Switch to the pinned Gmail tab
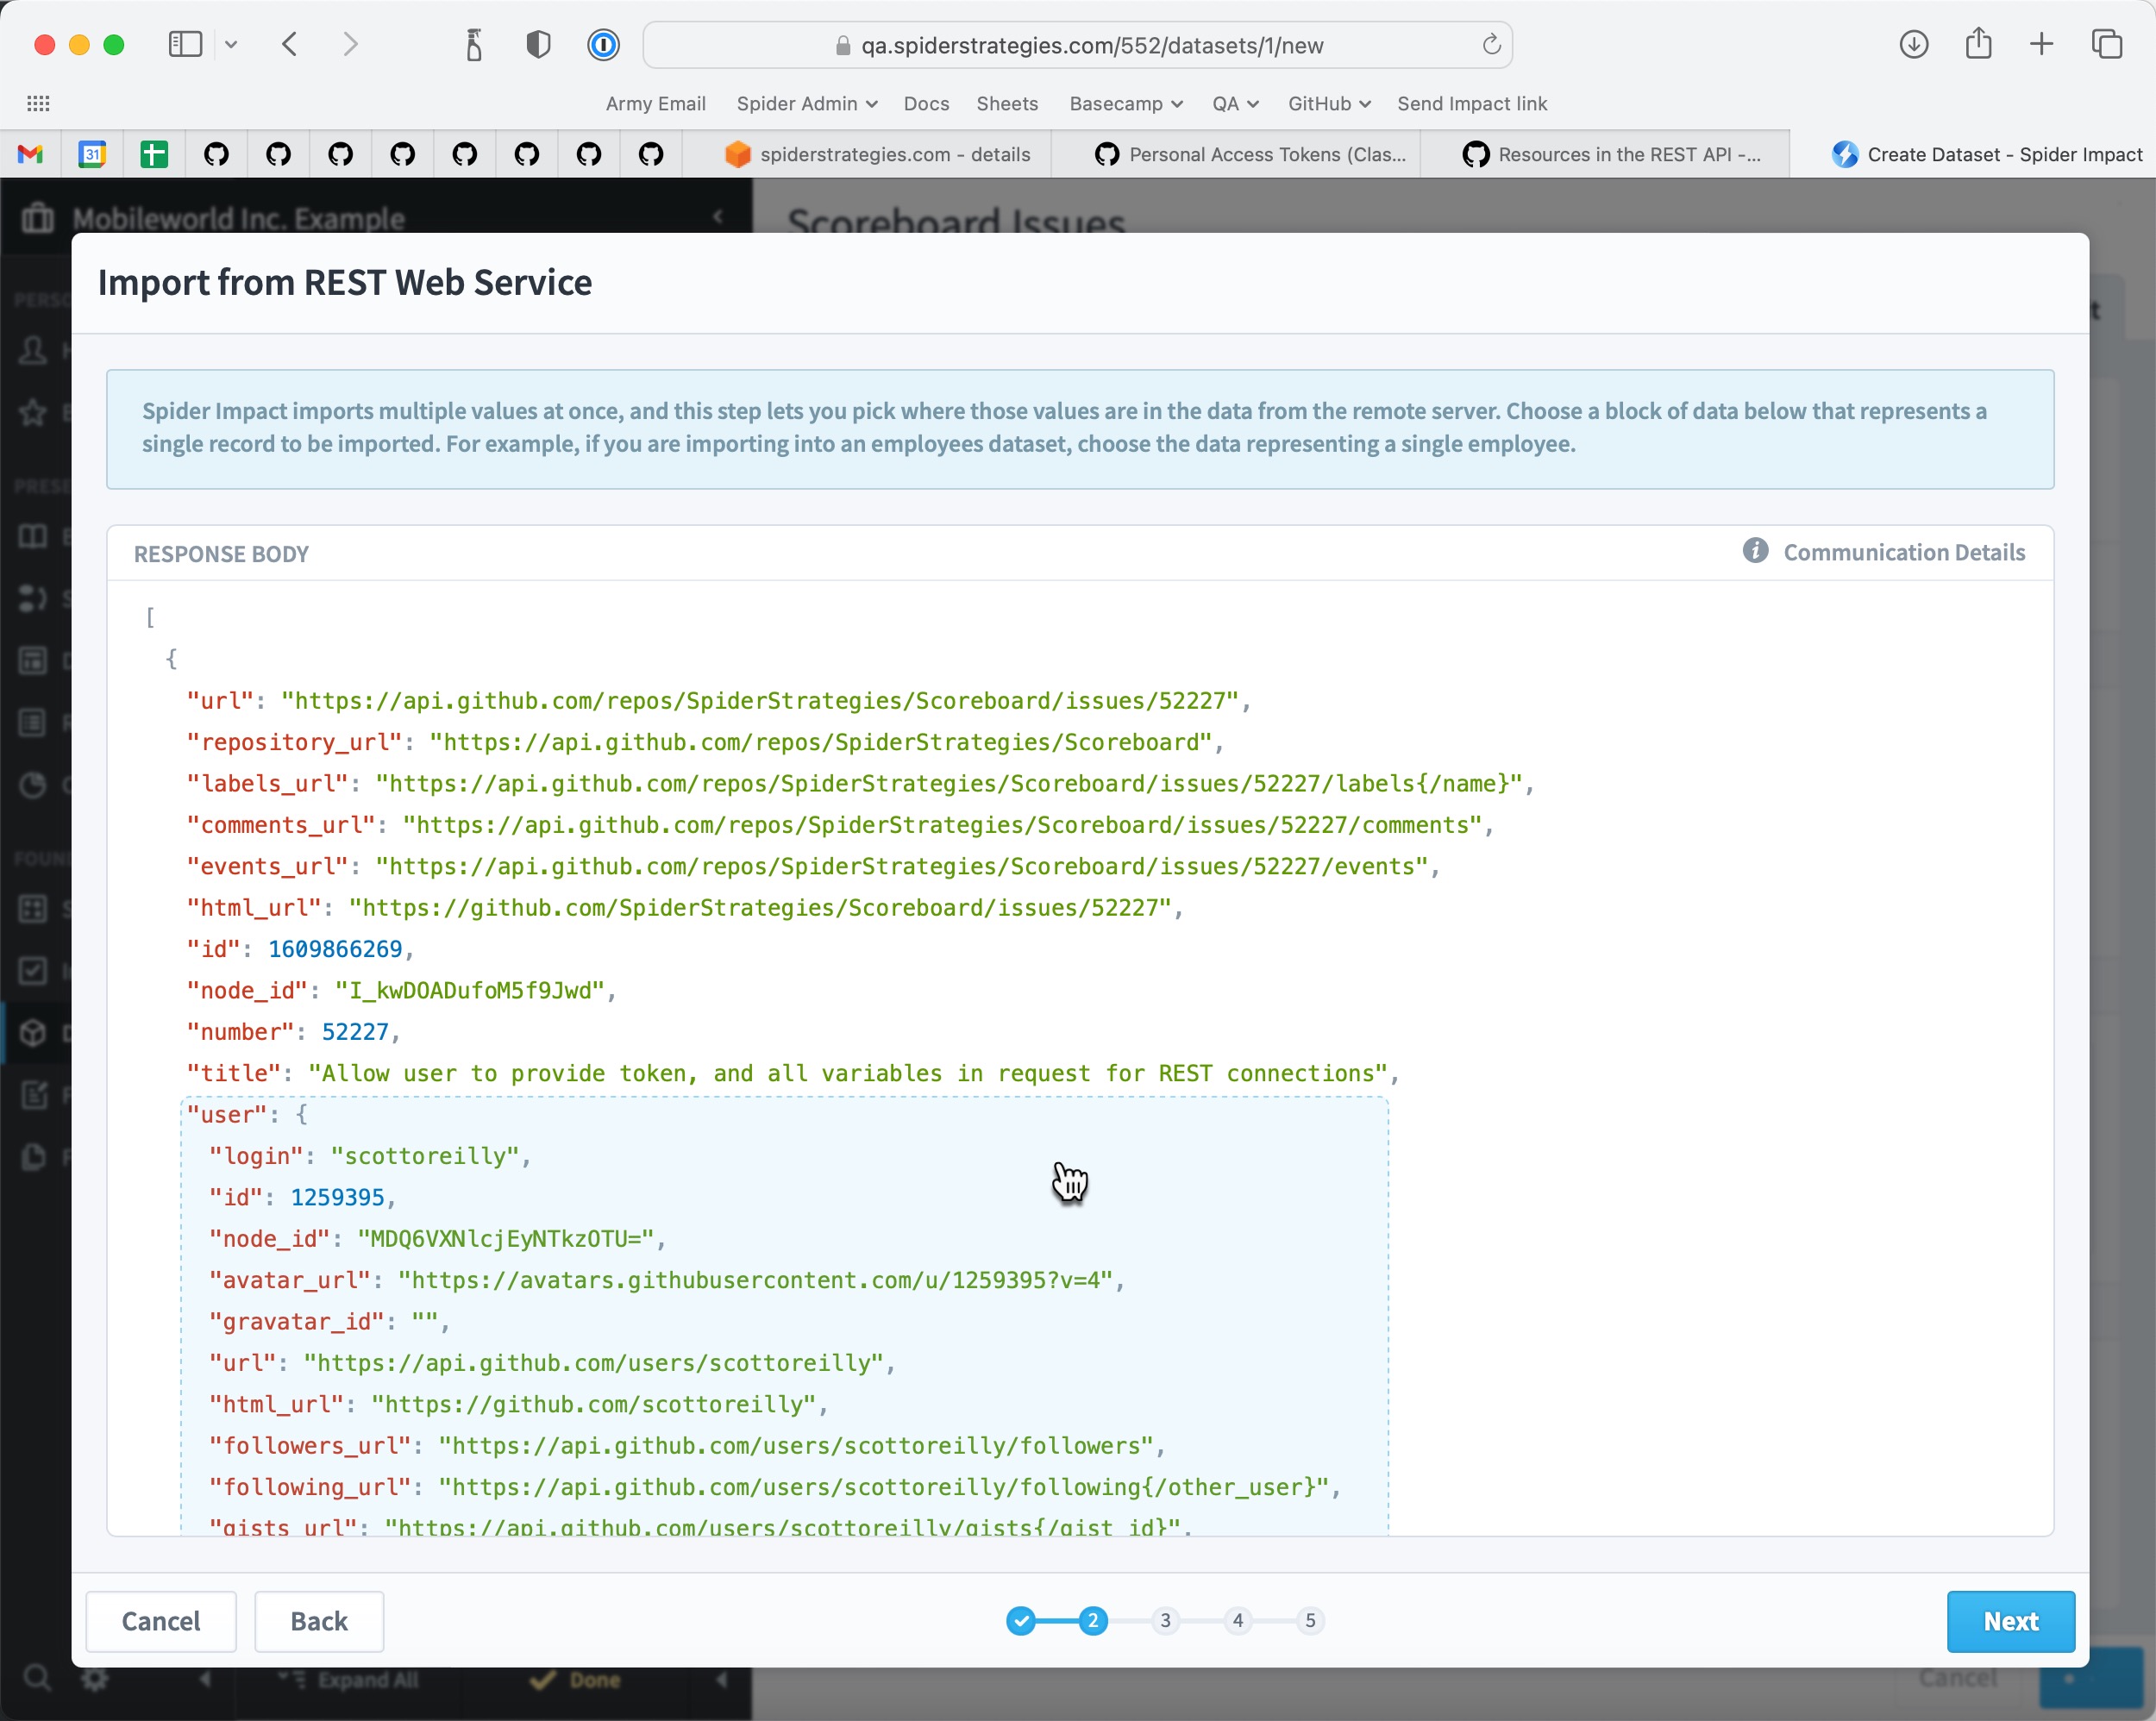2156x1721 pixels. pyautogui.click(x=30, y=154)
